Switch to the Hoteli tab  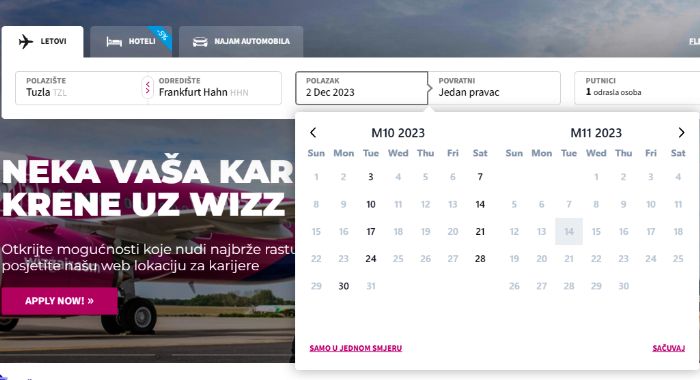click(131, 42)
